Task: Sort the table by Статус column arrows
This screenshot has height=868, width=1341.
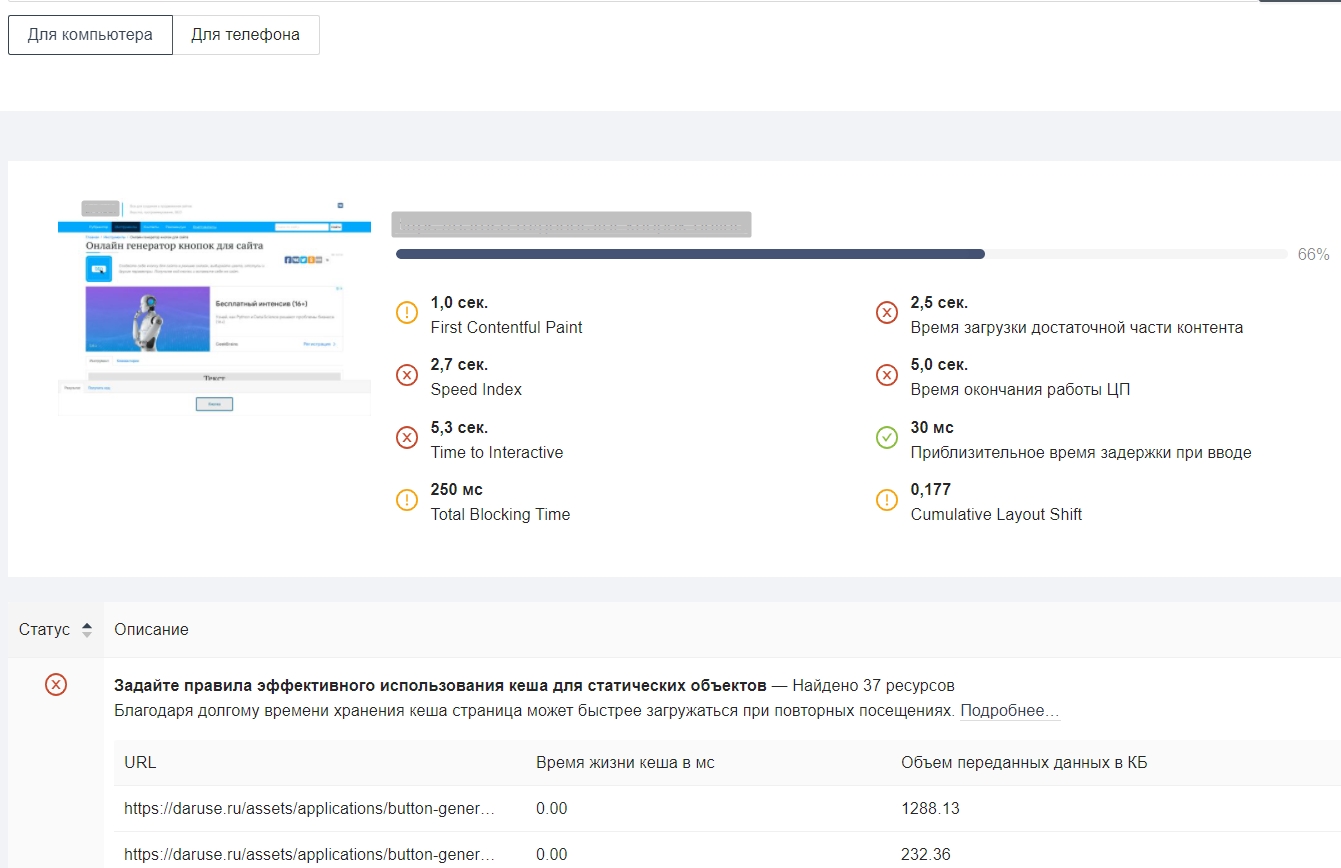Action: [87, 630]
